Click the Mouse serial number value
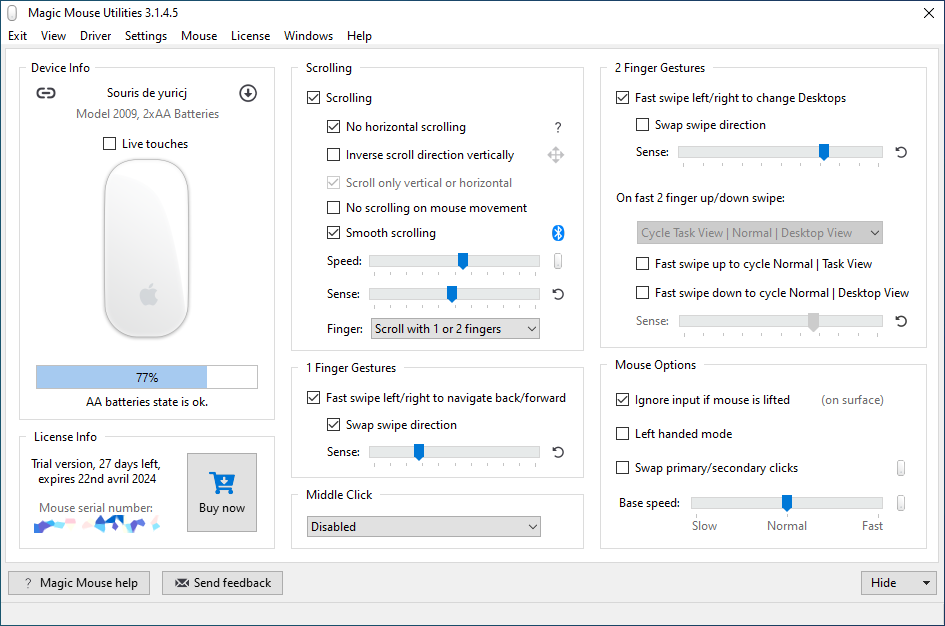Image resolution: width=945 pixels, height=626 pixels. (96, 525)
